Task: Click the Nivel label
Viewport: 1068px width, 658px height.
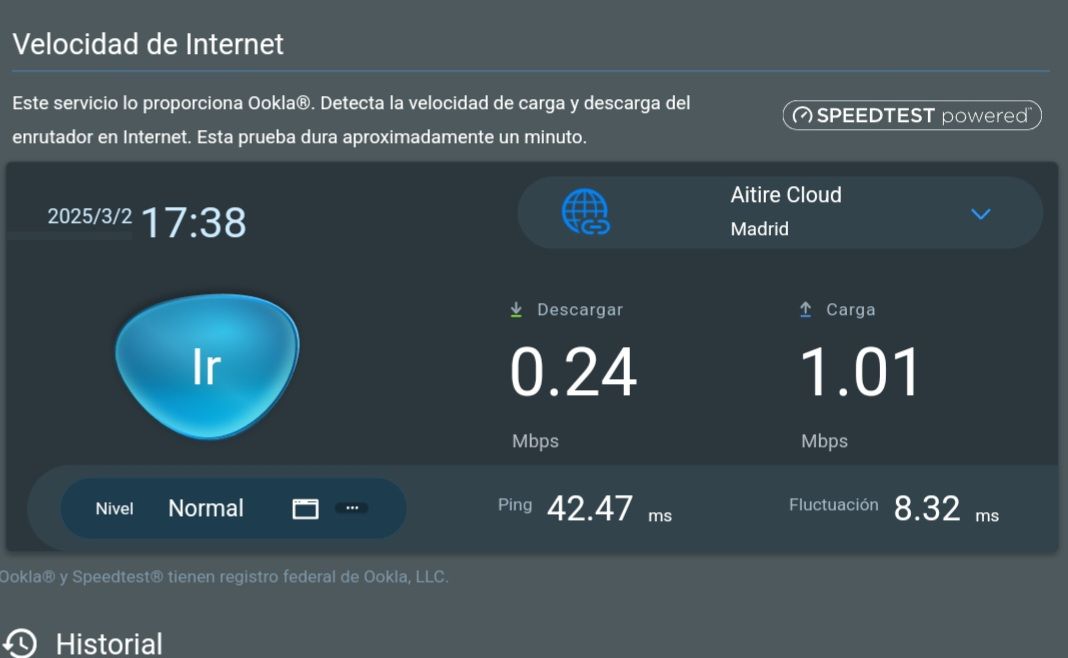Action: pyautogui.click(x=114, y=508)
